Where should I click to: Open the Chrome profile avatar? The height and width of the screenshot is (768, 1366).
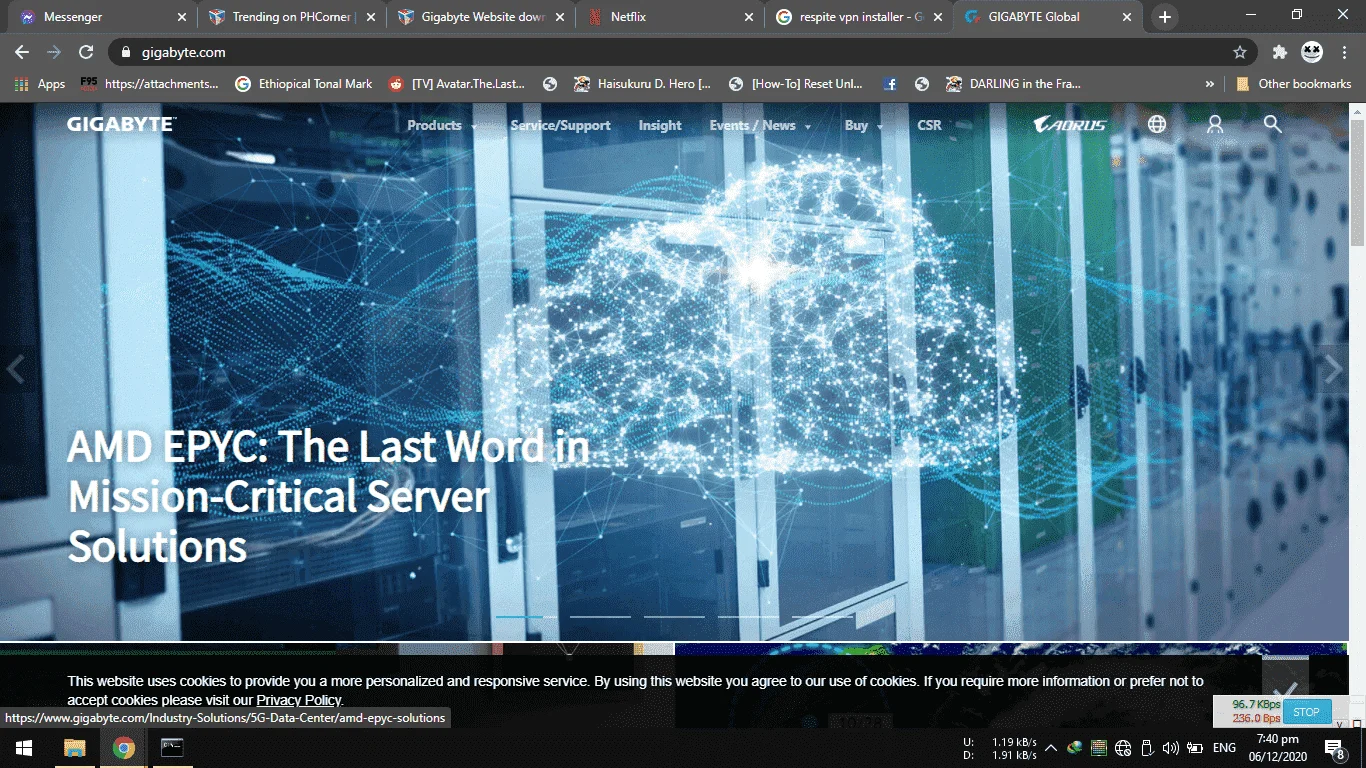click(1312, 52)
